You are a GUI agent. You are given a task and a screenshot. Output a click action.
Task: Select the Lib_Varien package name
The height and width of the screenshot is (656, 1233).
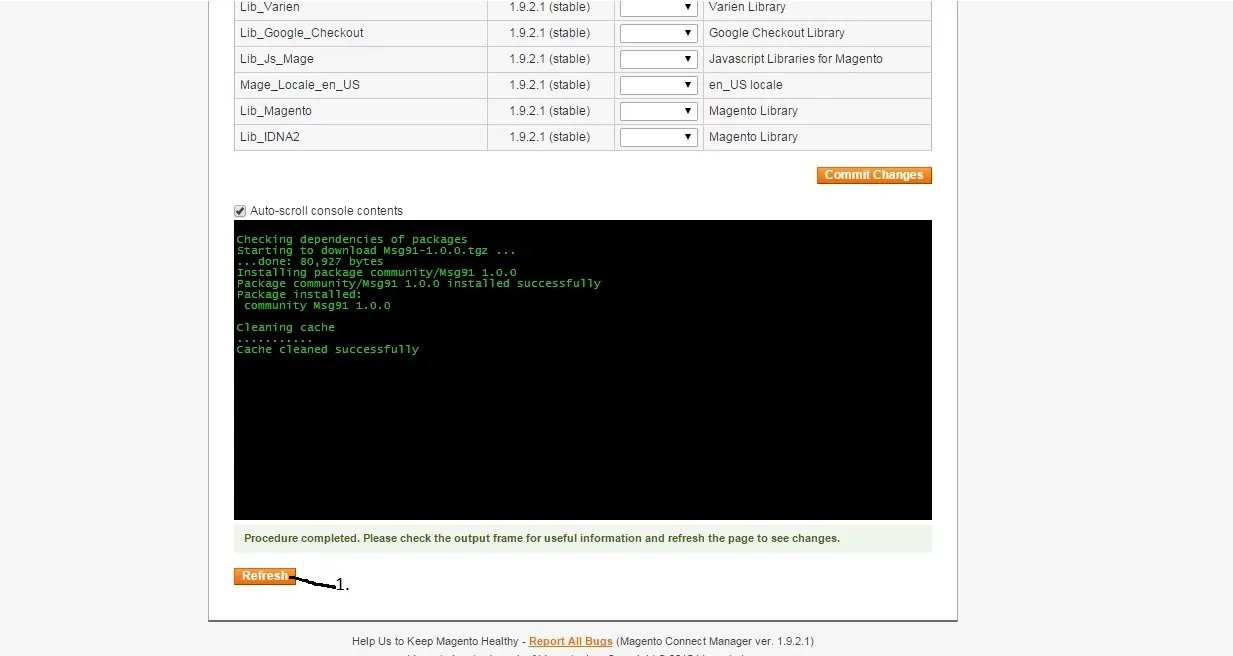270,7
